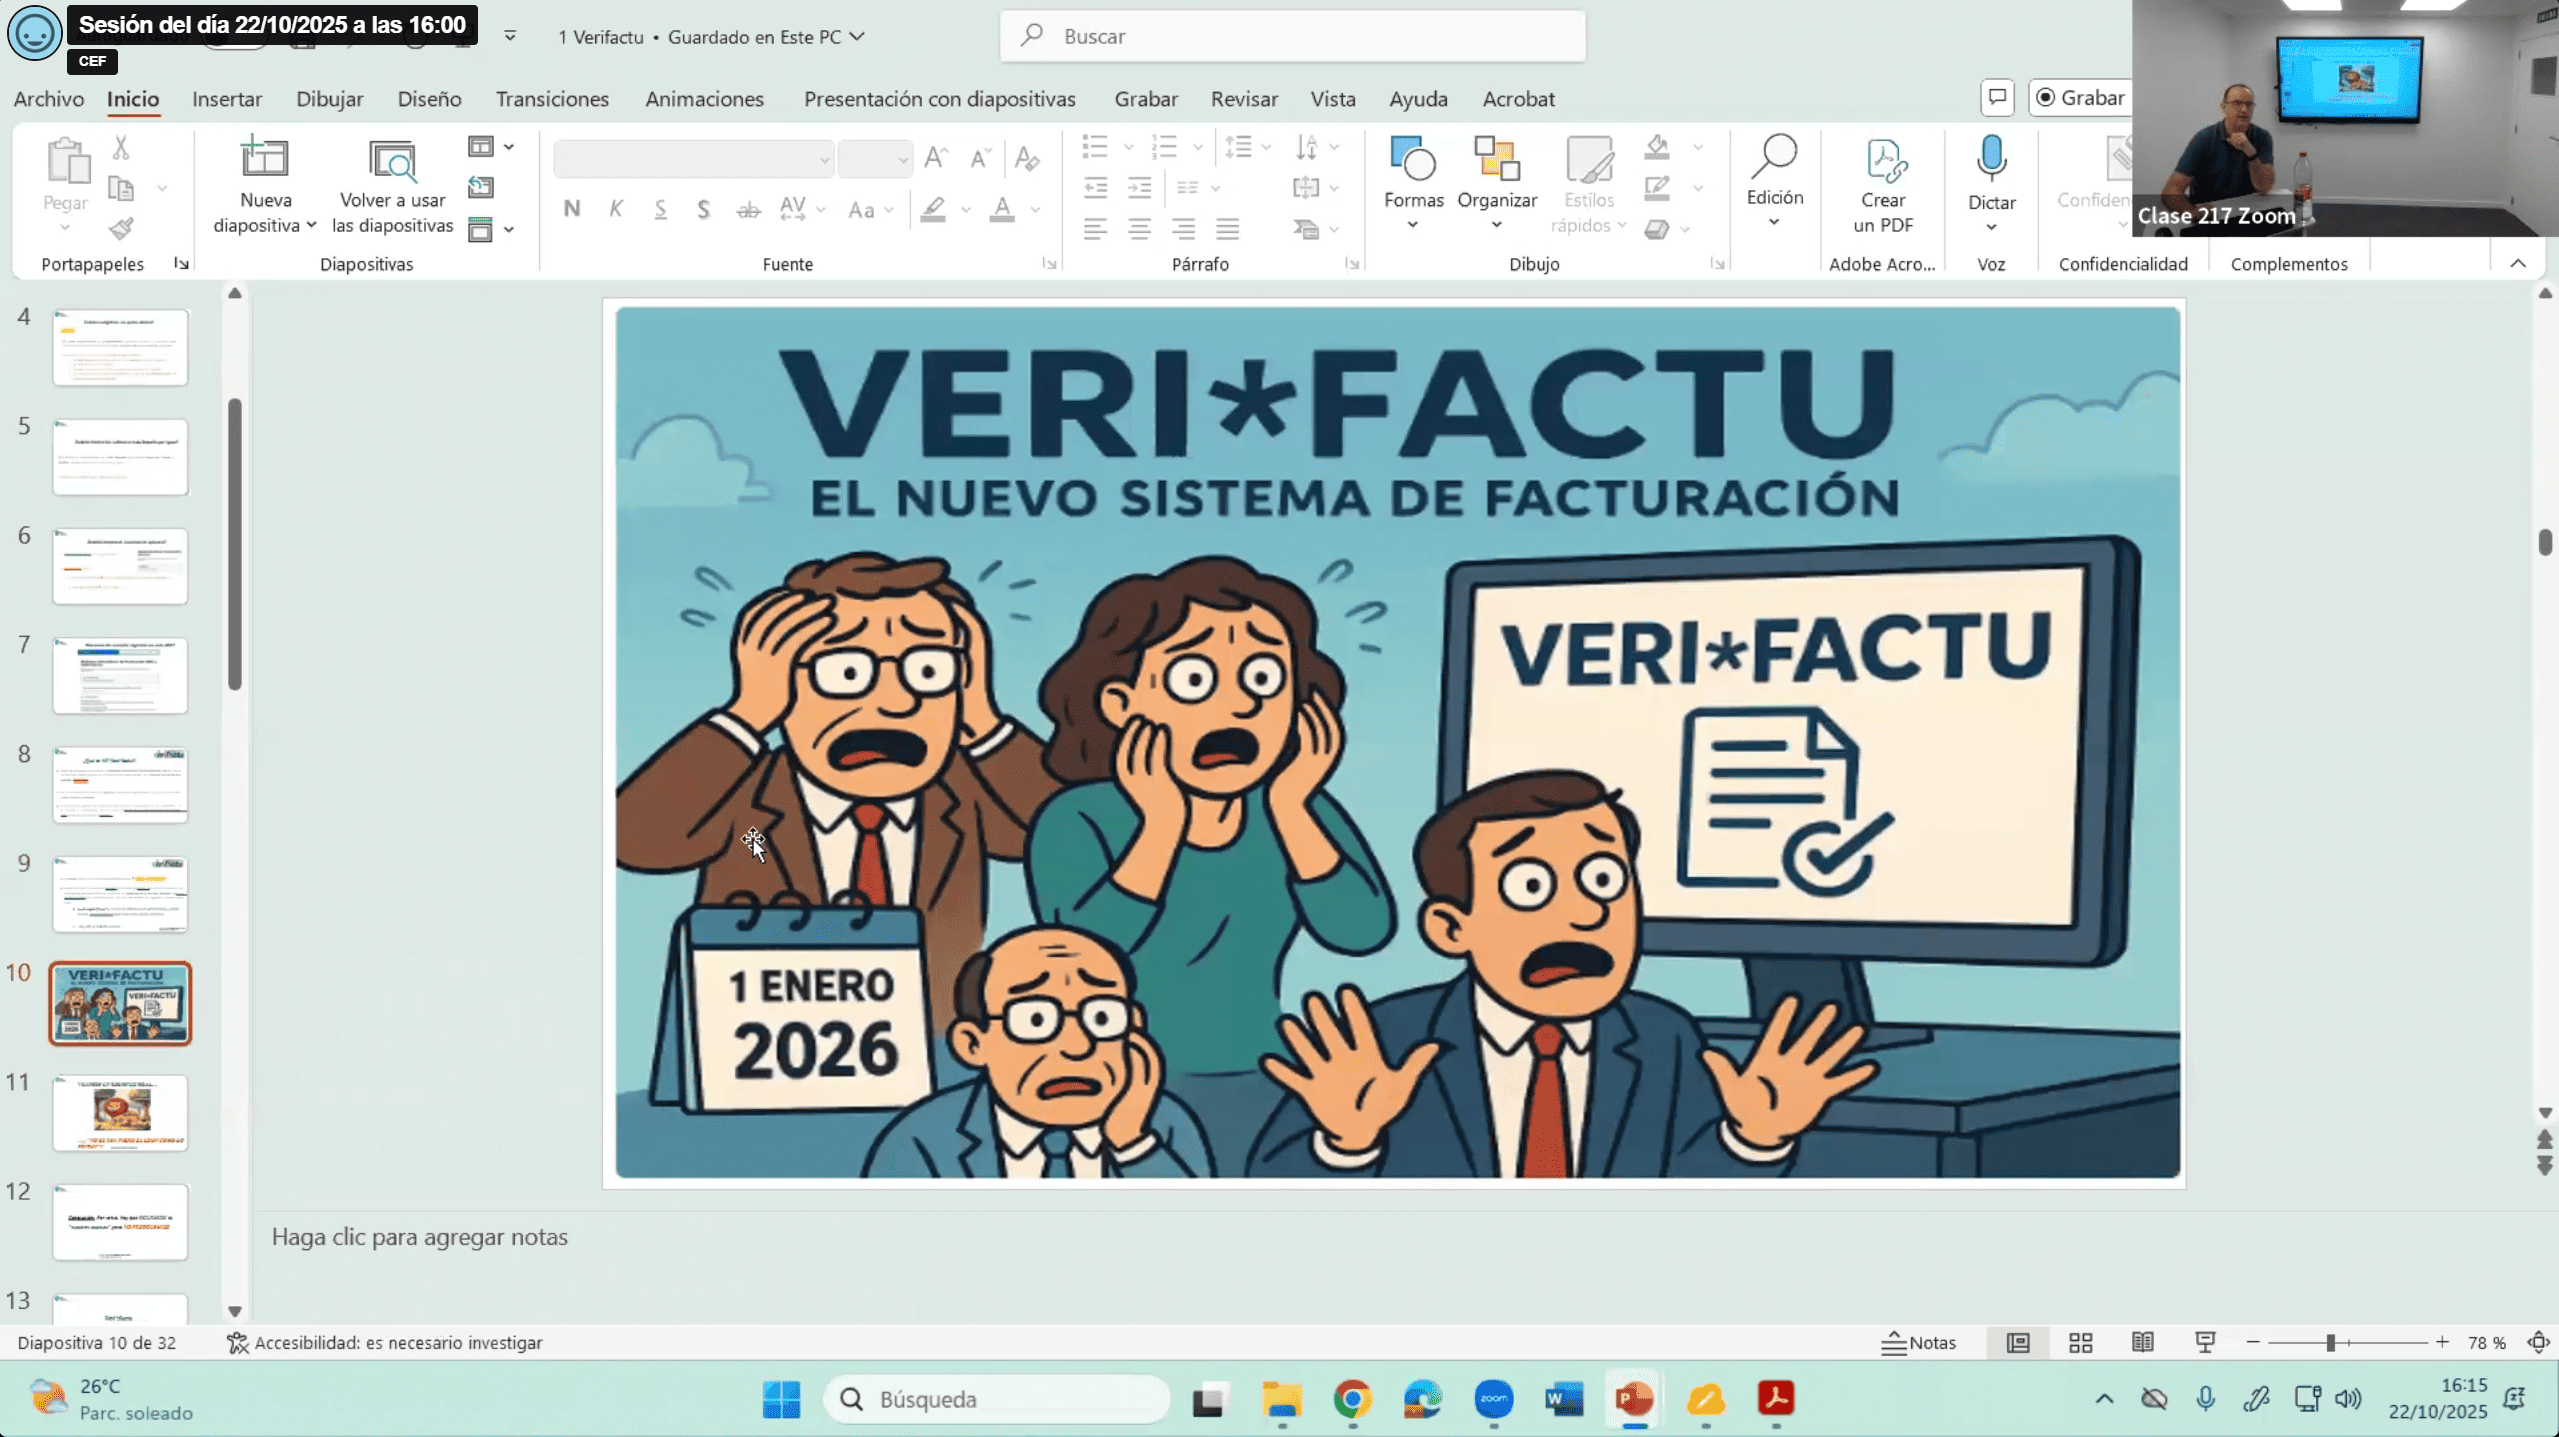Start slideshow from status bar icon
The image size is (2559, 1437).
click(x=2204, y=1342)
